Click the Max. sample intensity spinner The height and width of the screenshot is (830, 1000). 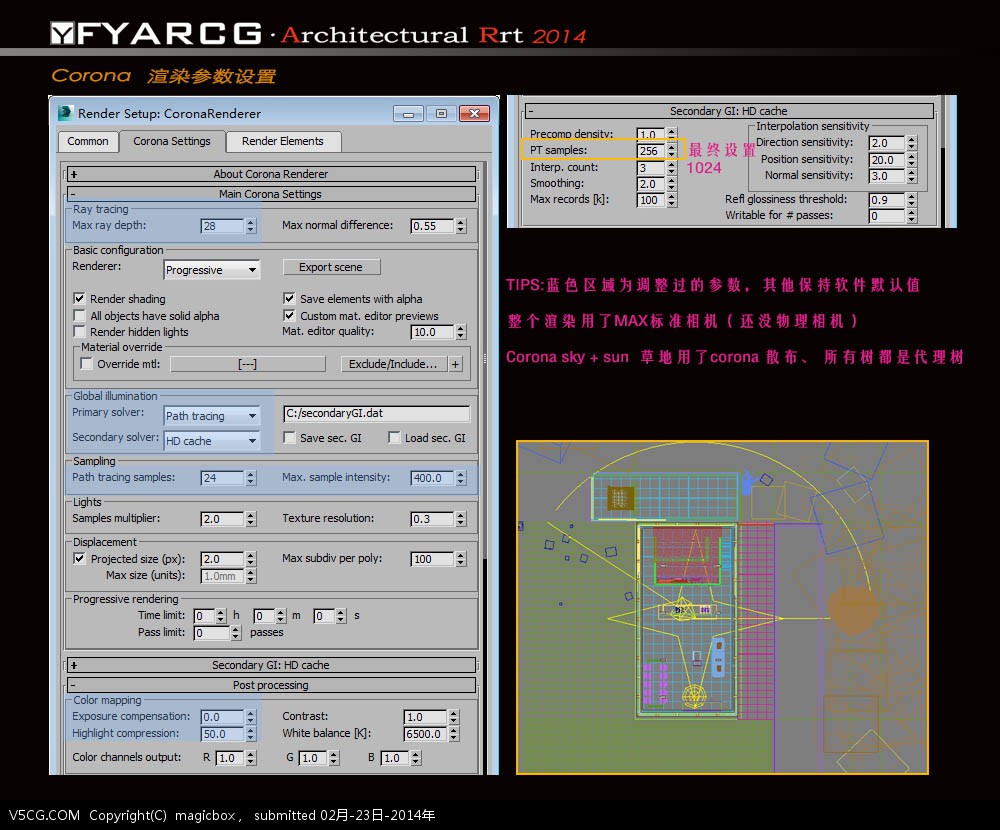(460, 478)
